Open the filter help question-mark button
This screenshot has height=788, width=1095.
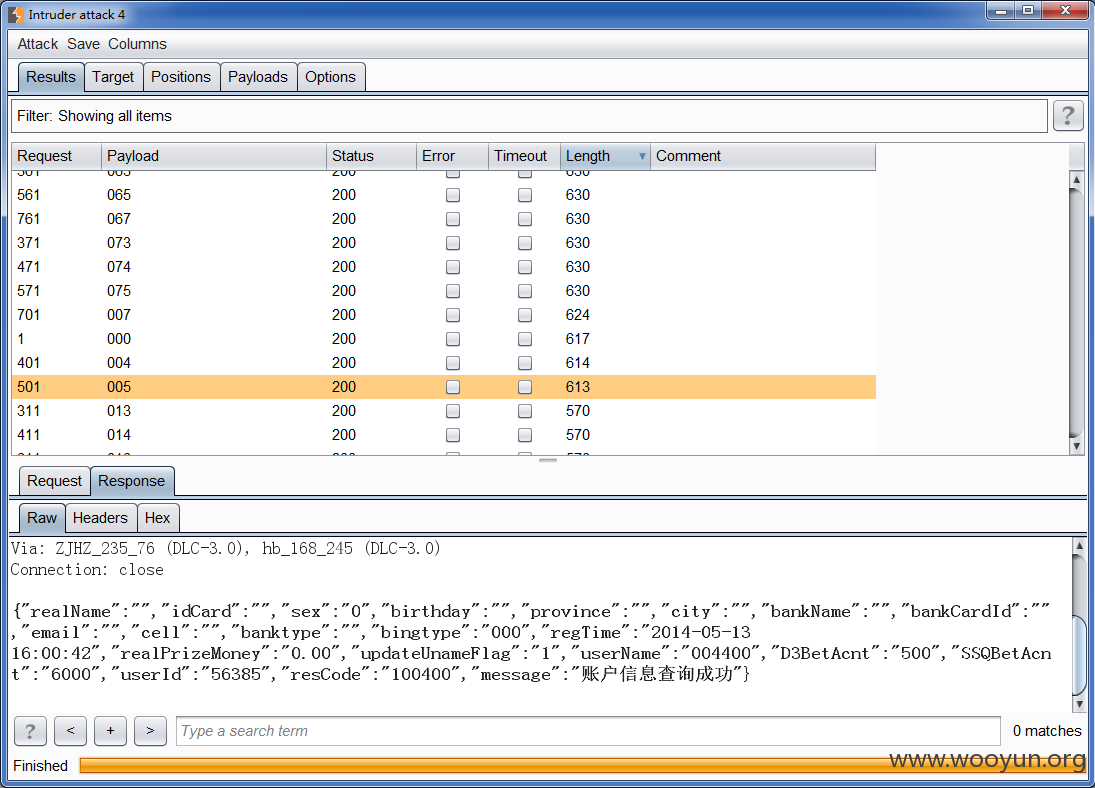1068,116
